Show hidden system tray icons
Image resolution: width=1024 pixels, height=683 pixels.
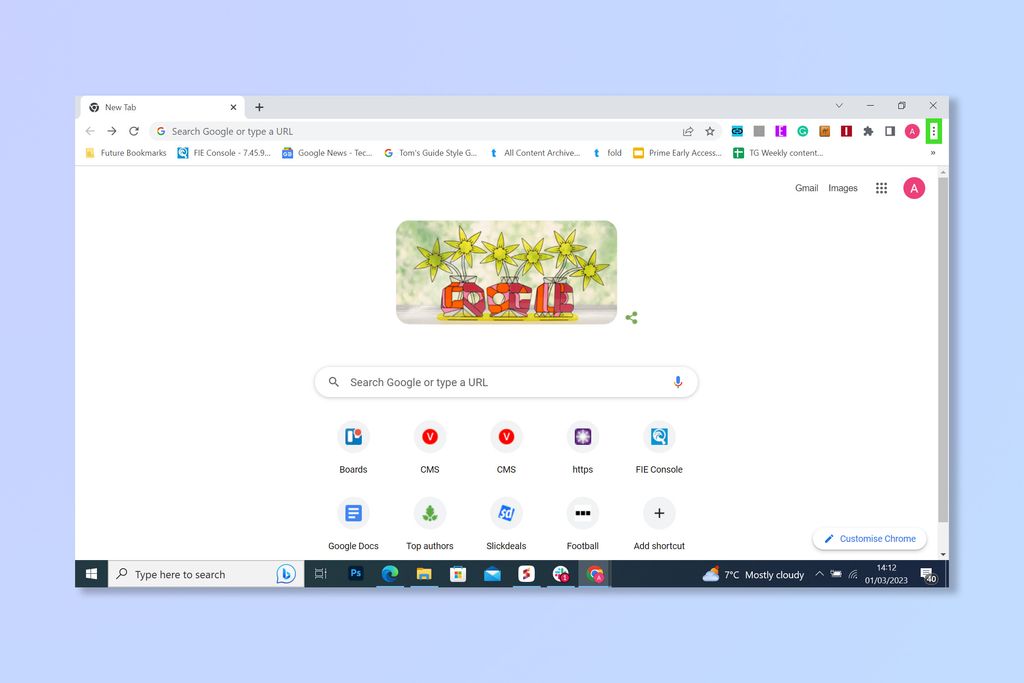(819, 575)
